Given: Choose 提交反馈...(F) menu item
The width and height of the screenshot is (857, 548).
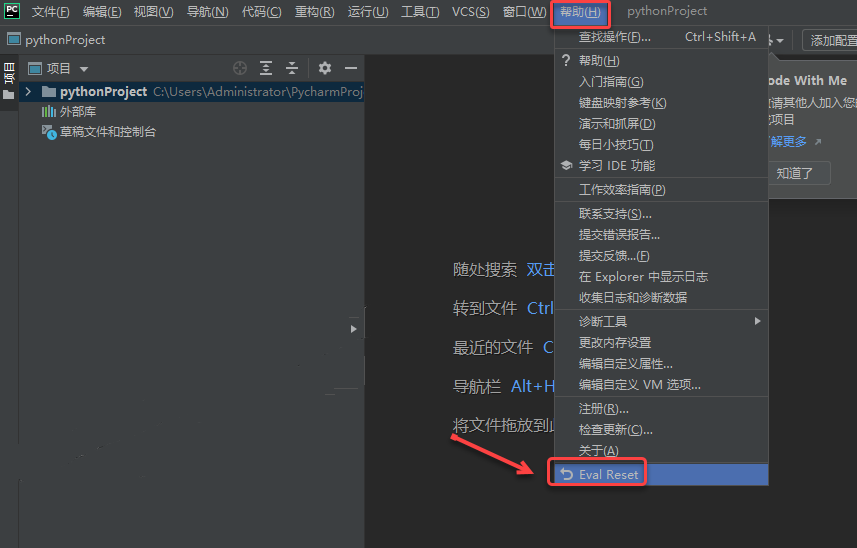Looking at the screenshot, I should click(661, 256).
